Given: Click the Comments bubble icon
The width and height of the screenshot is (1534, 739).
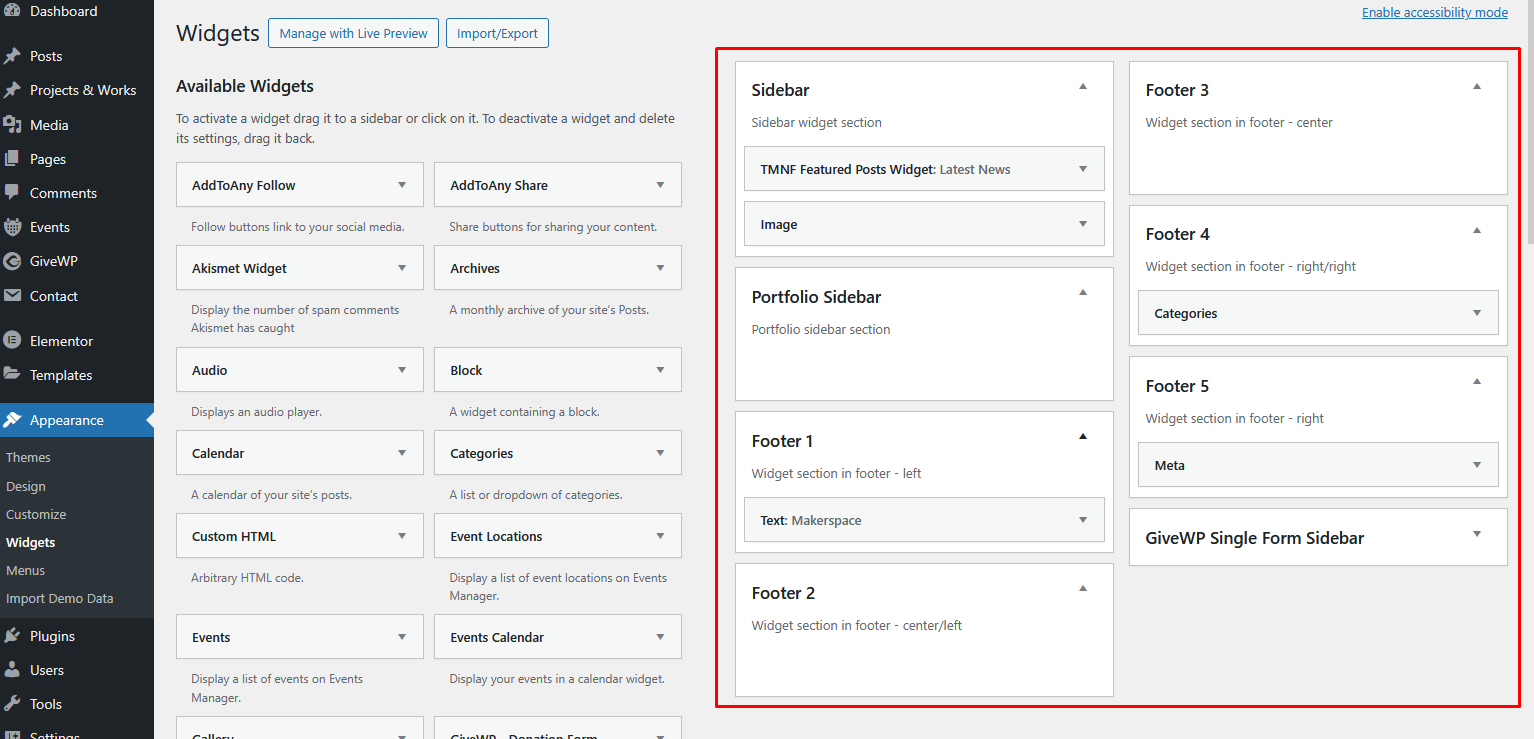Looking at the screenshot, I should [12, 192].
